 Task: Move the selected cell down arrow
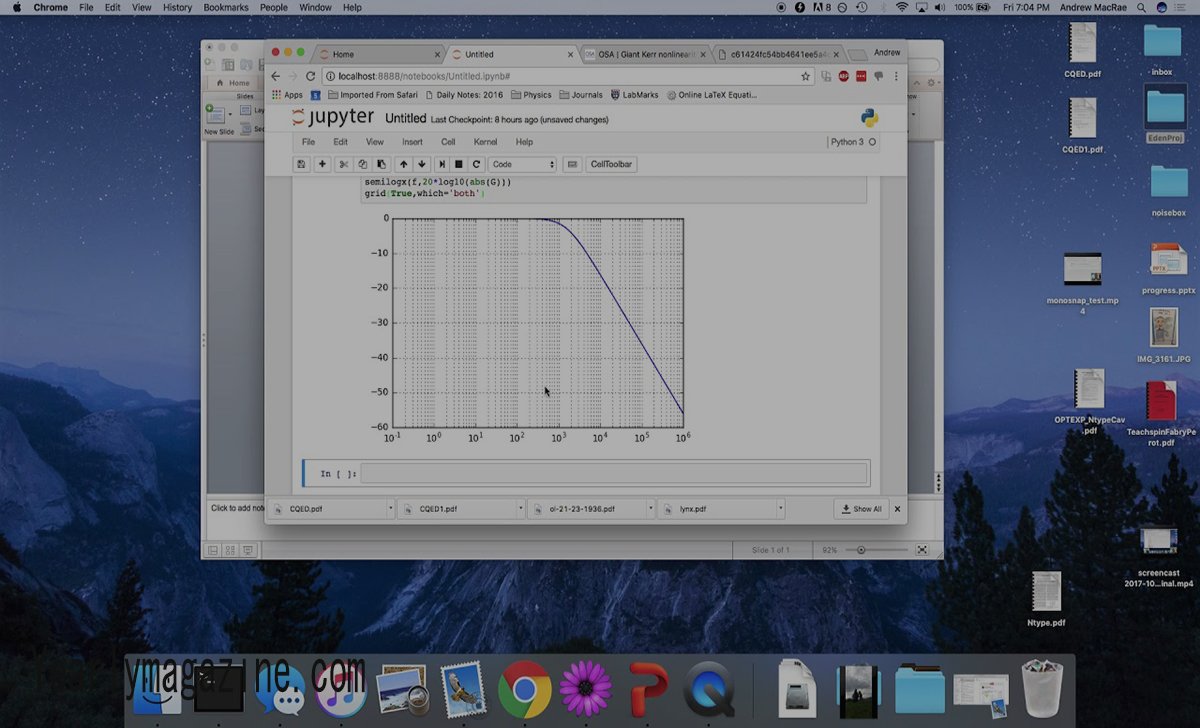[x=421, y=164]
